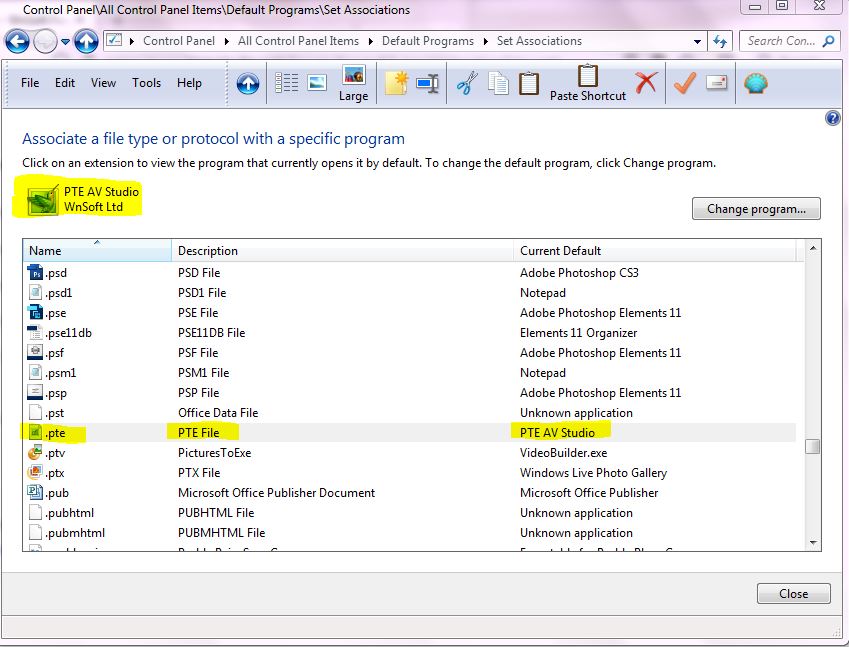The width and height of the screenshot is (849, 647).
Task: Click the new folder star icon
Action: (396, 83)
